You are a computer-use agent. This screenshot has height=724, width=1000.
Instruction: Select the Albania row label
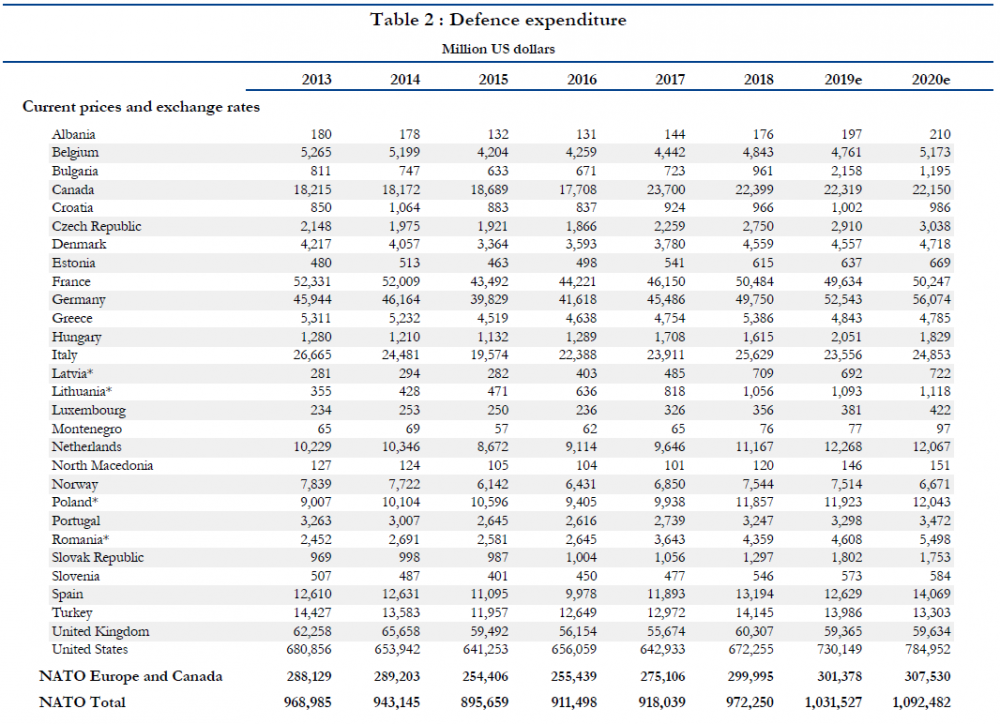(74, 134)
